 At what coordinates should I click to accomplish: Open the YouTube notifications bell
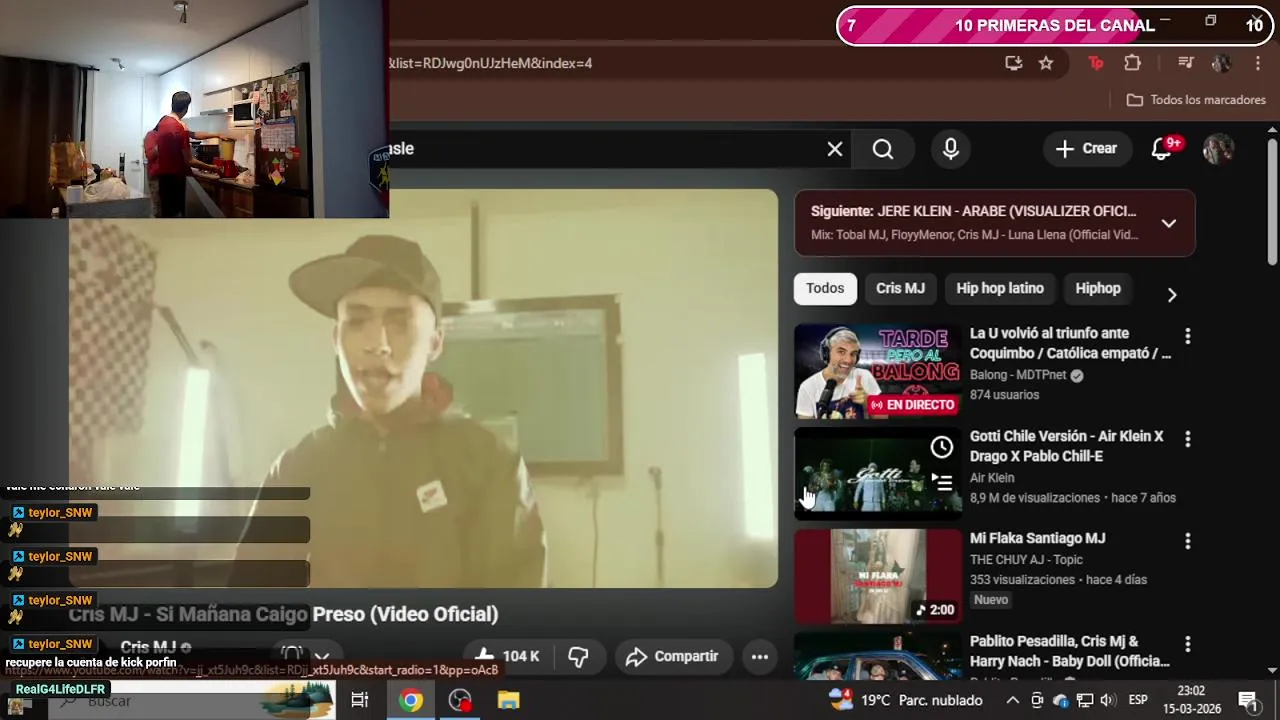pyautogui.click(x=1162, y=149)
